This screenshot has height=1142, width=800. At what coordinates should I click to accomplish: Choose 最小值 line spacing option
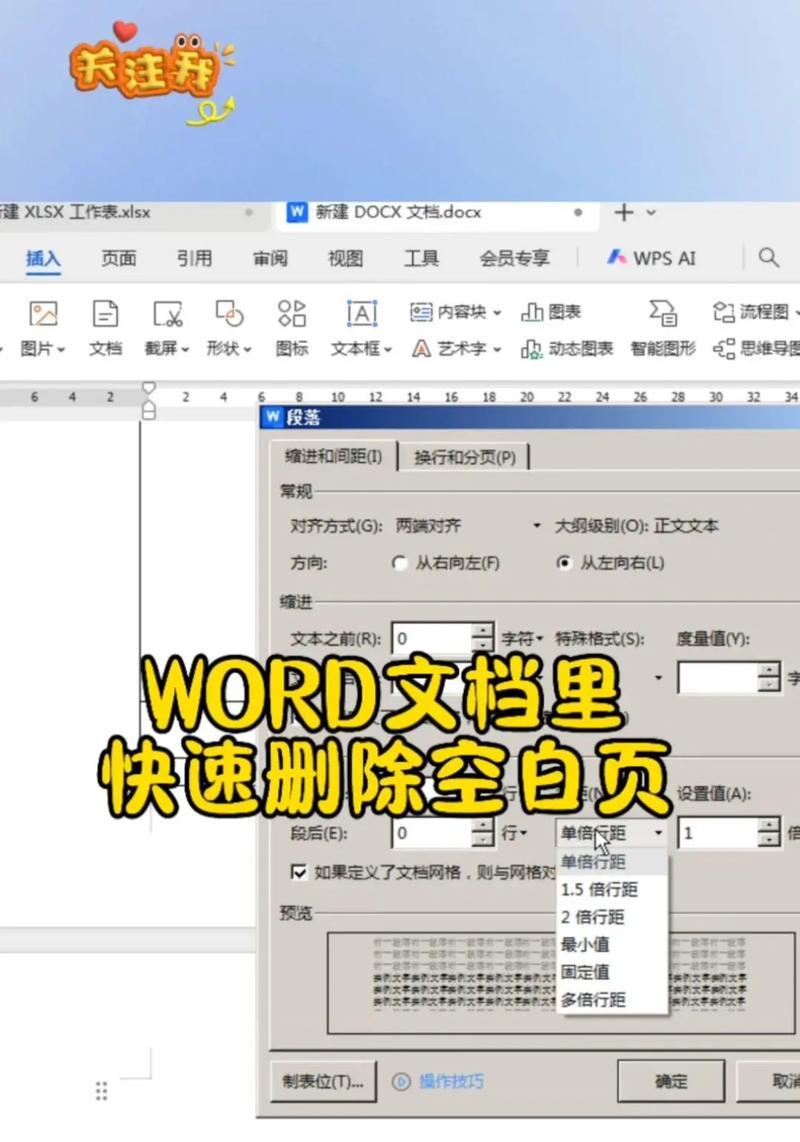[611, 945]
